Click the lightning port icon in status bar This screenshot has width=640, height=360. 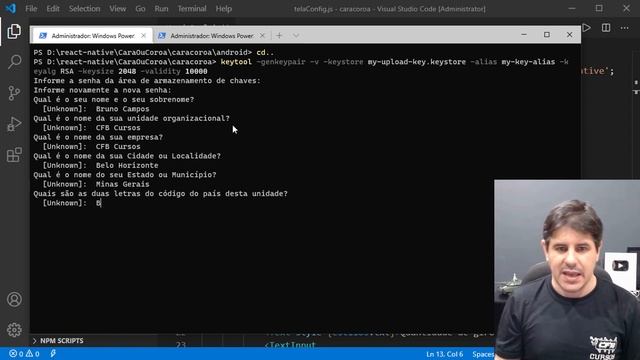point(53,354)
